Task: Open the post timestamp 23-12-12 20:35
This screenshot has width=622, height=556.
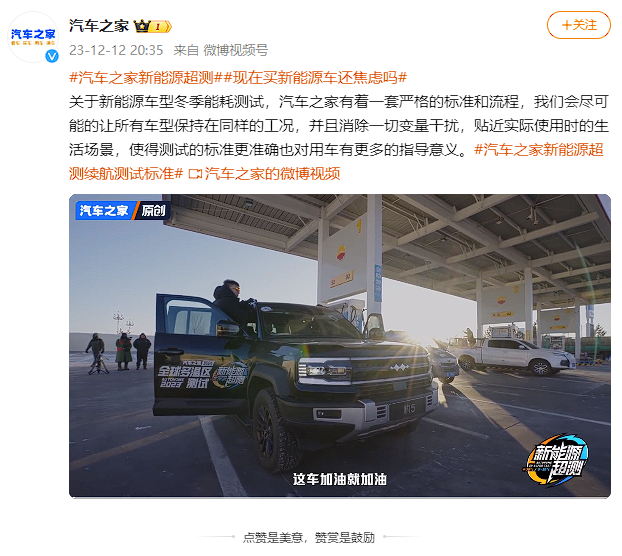Action: click(x=116, y=50)
